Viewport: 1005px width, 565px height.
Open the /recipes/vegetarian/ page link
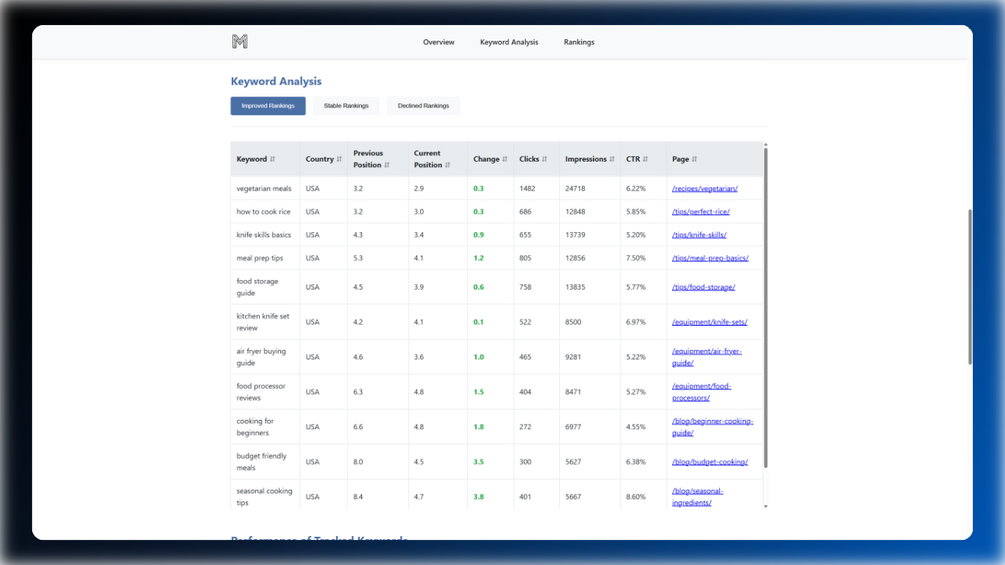click(704, 188)
